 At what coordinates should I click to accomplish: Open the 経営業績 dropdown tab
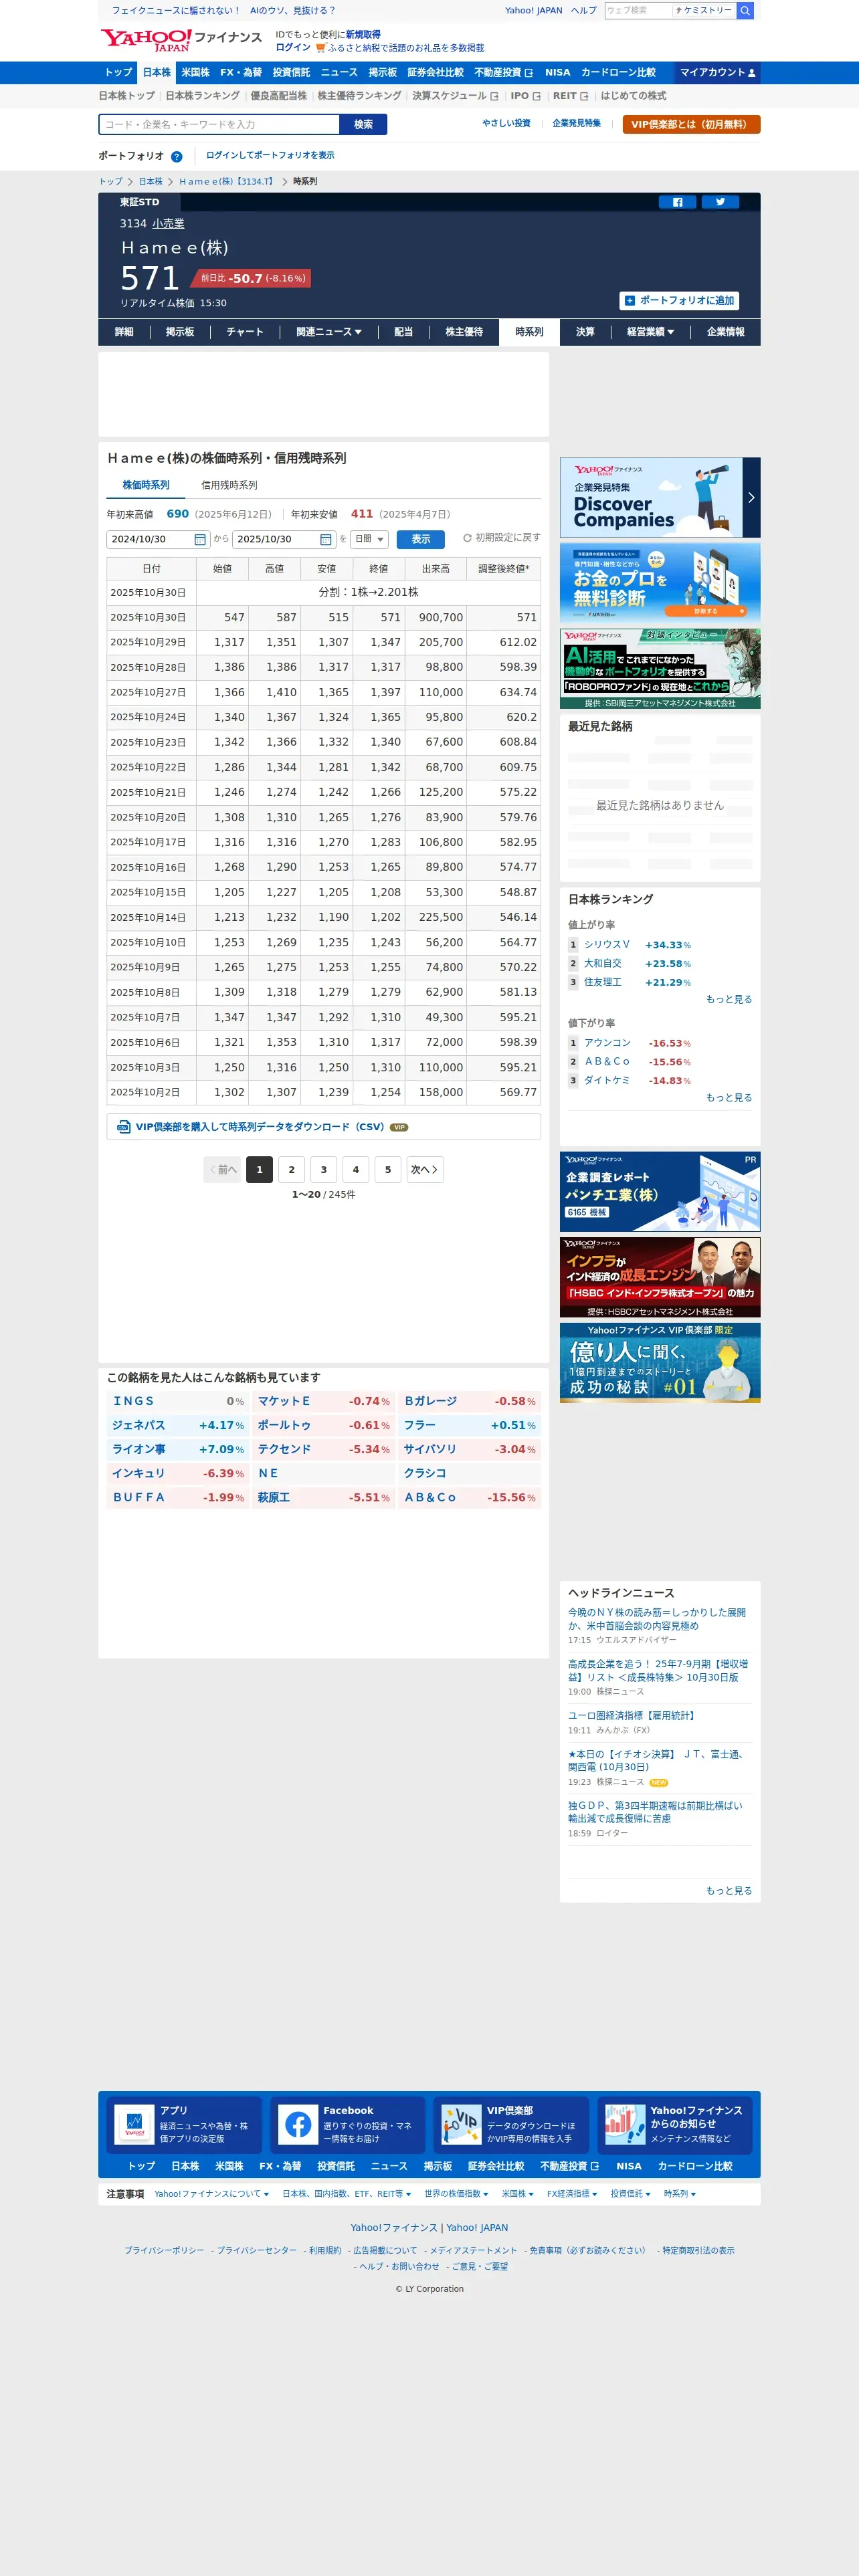point(650,332)
